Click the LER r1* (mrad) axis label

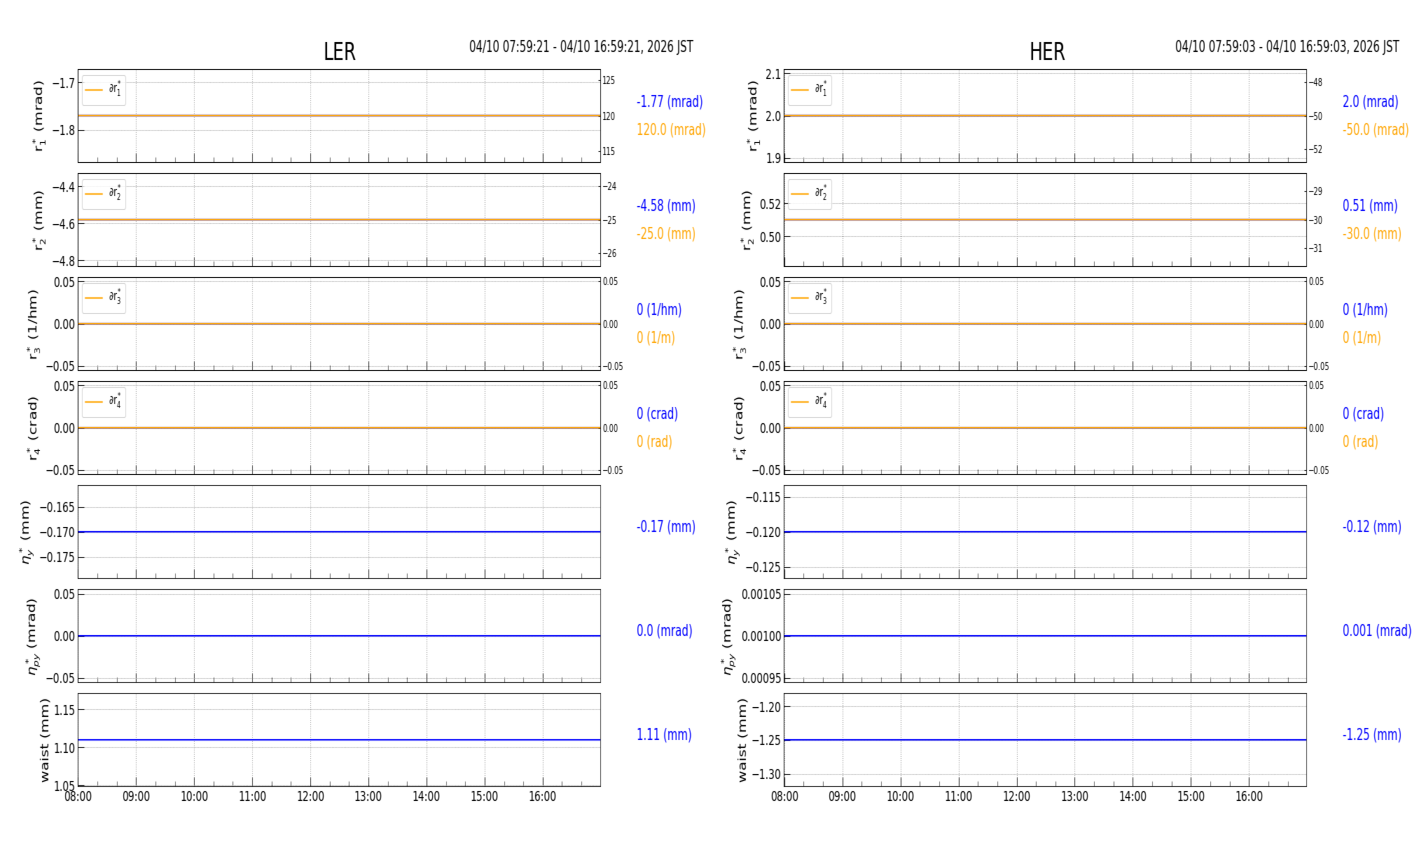click(x=40, y=116)
